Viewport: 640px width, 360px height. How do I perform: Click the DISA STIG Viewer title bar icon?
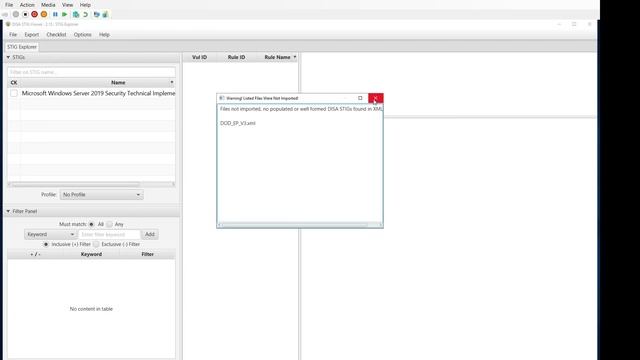click(8, 24)
